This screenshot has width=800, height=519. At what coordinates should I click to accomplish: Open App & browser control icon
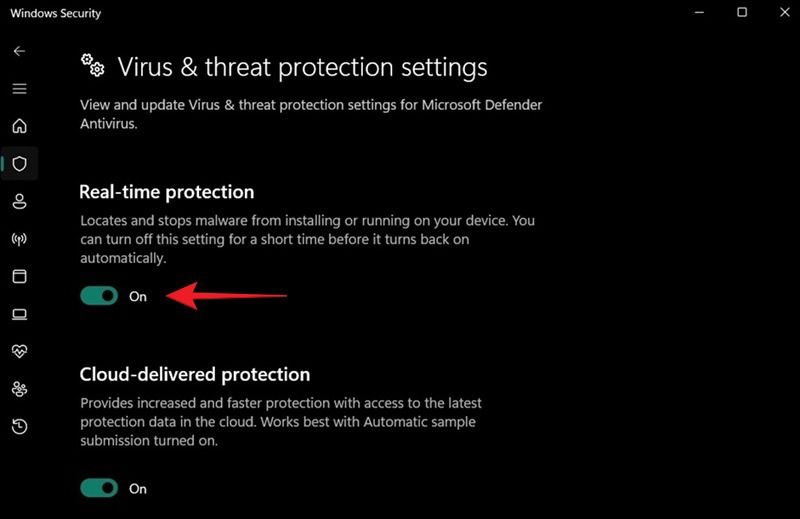pyautogui.click(x=19, y=276)
